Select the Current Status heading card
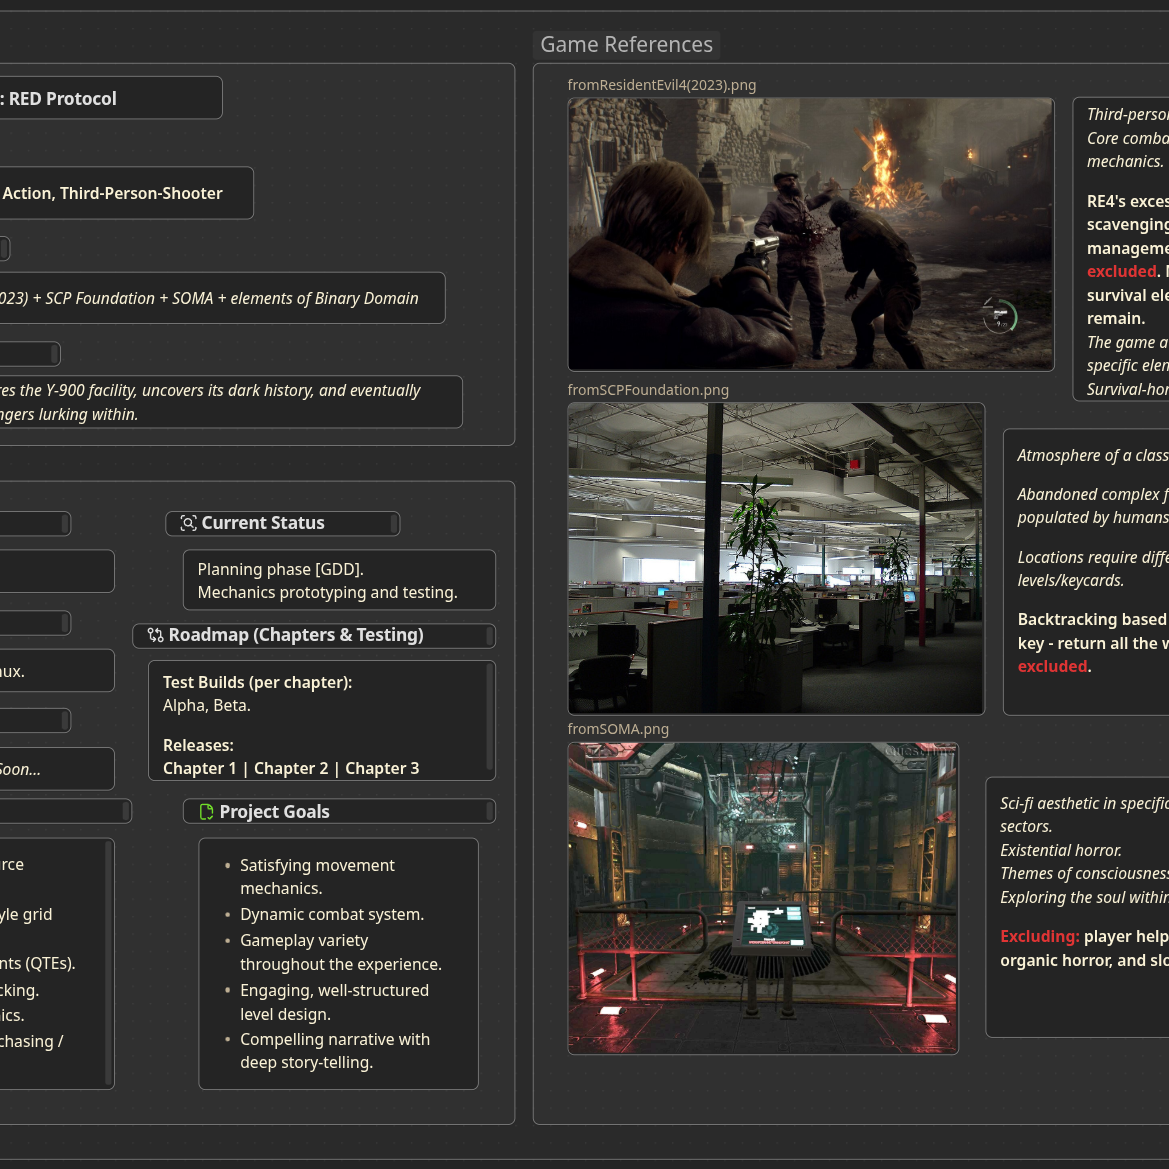1169x1169 pixels. pos(283,523)
